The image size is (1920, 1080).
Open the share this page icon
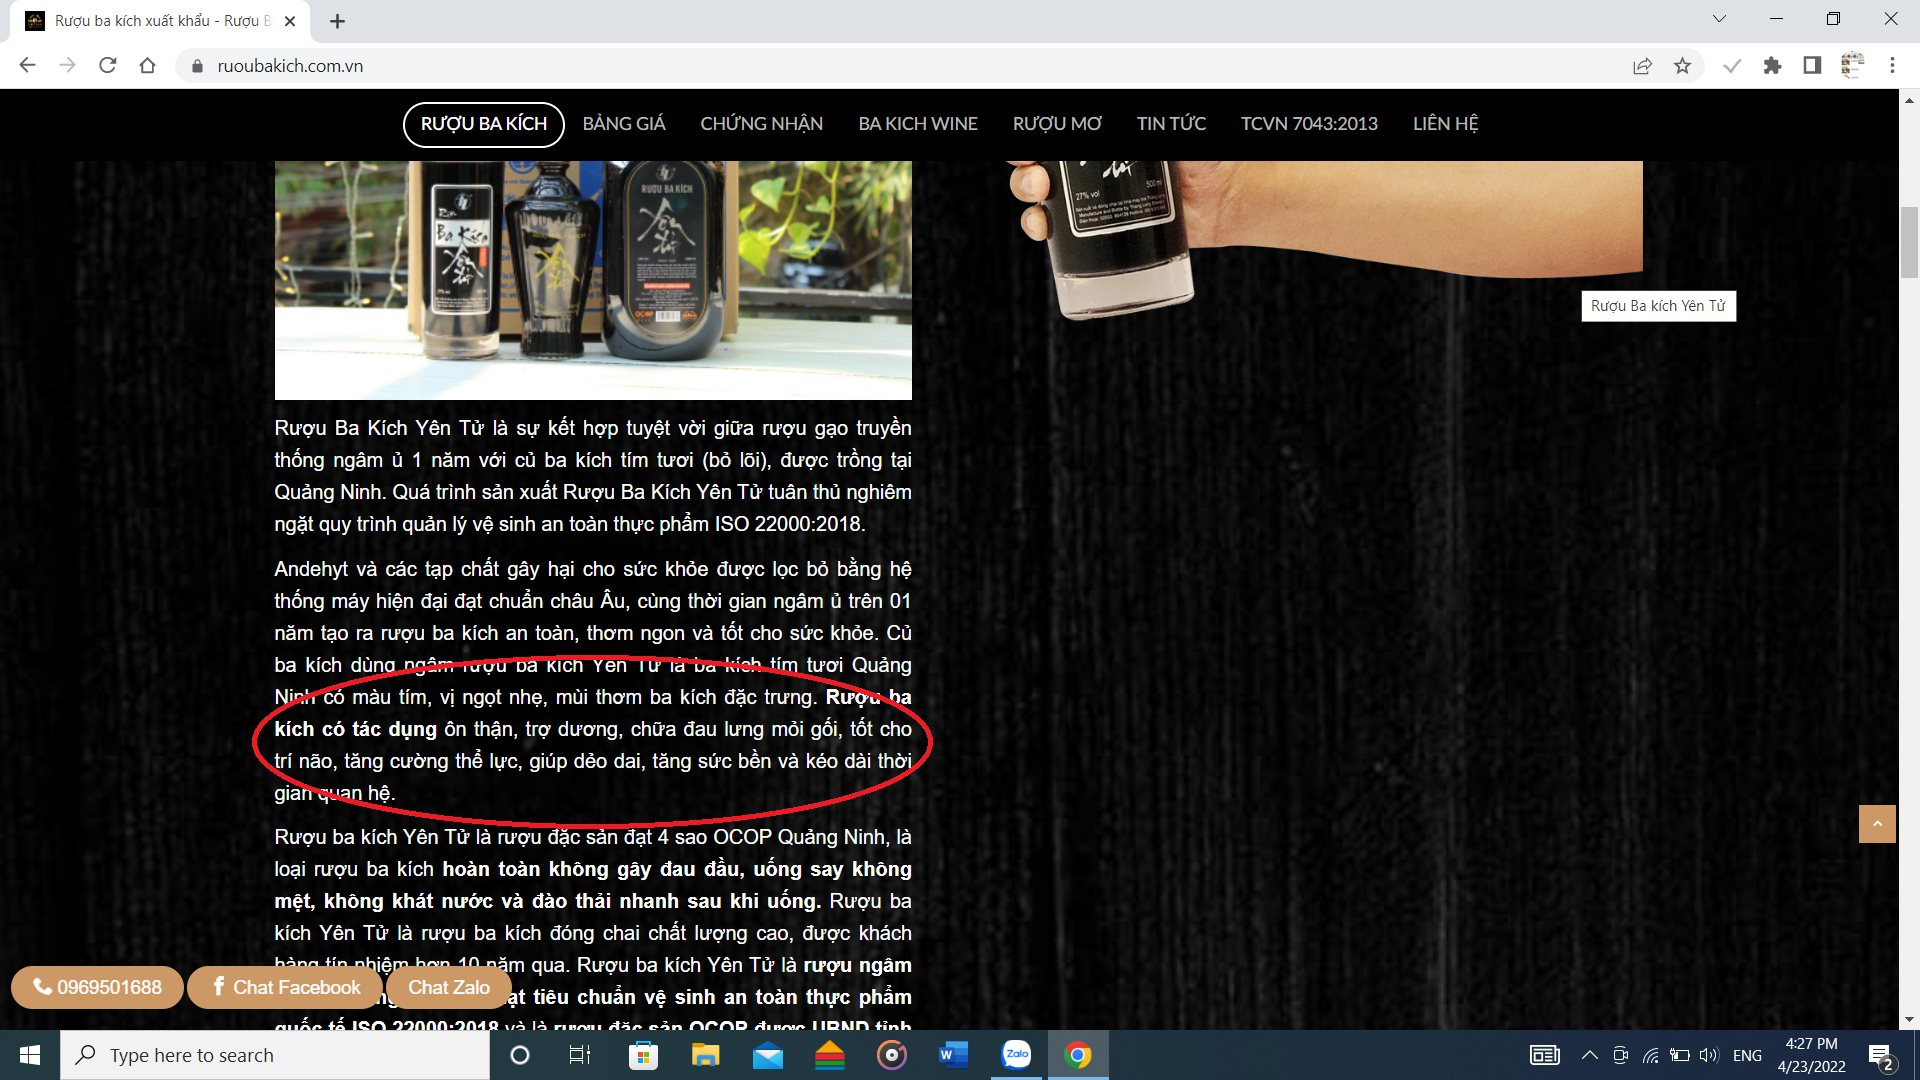[1642, 66]
